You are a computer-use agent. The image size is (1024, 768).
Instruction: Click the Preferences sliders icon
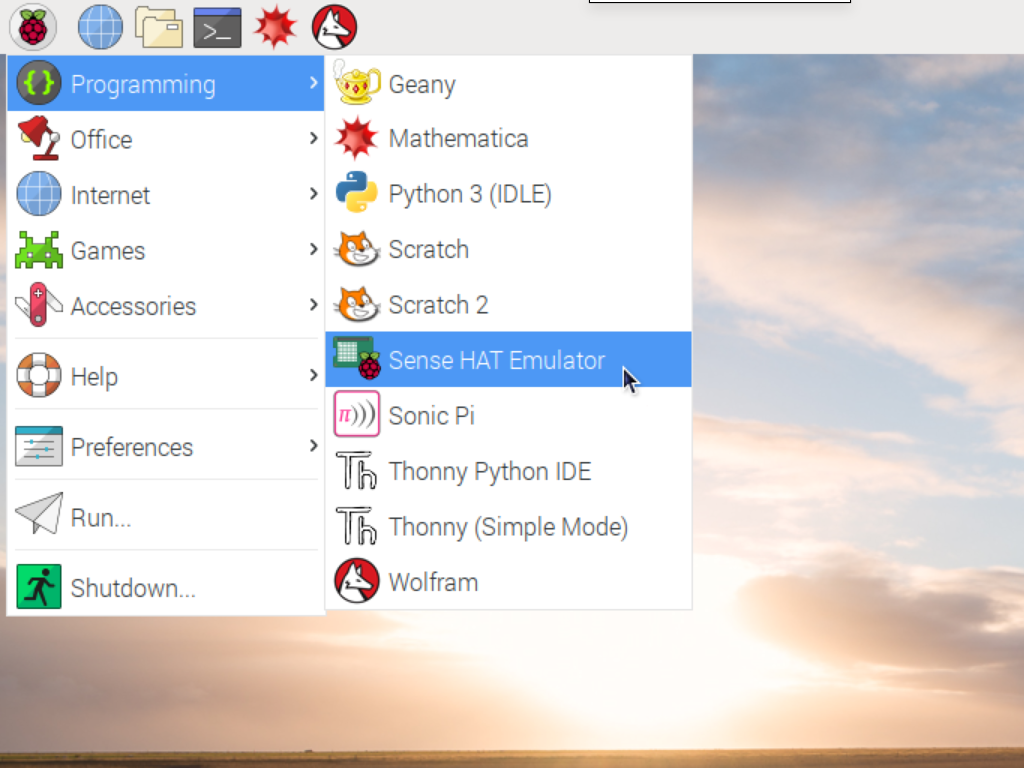39,446
